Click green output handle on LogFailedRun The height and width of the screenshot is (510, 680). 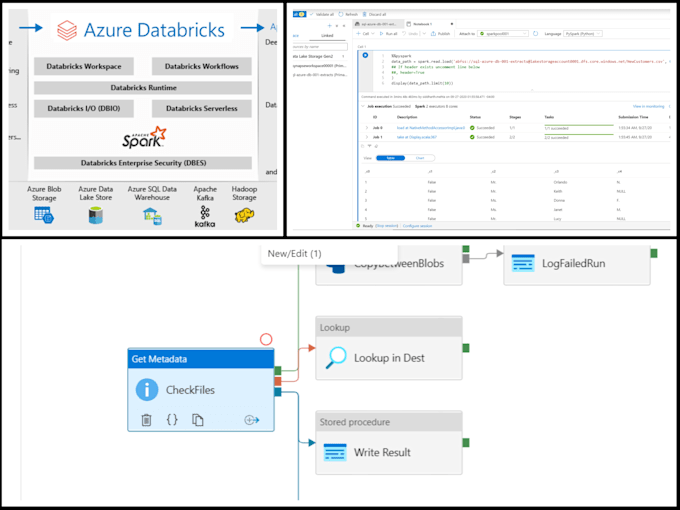pyautogui.click(x=654, y=253)
